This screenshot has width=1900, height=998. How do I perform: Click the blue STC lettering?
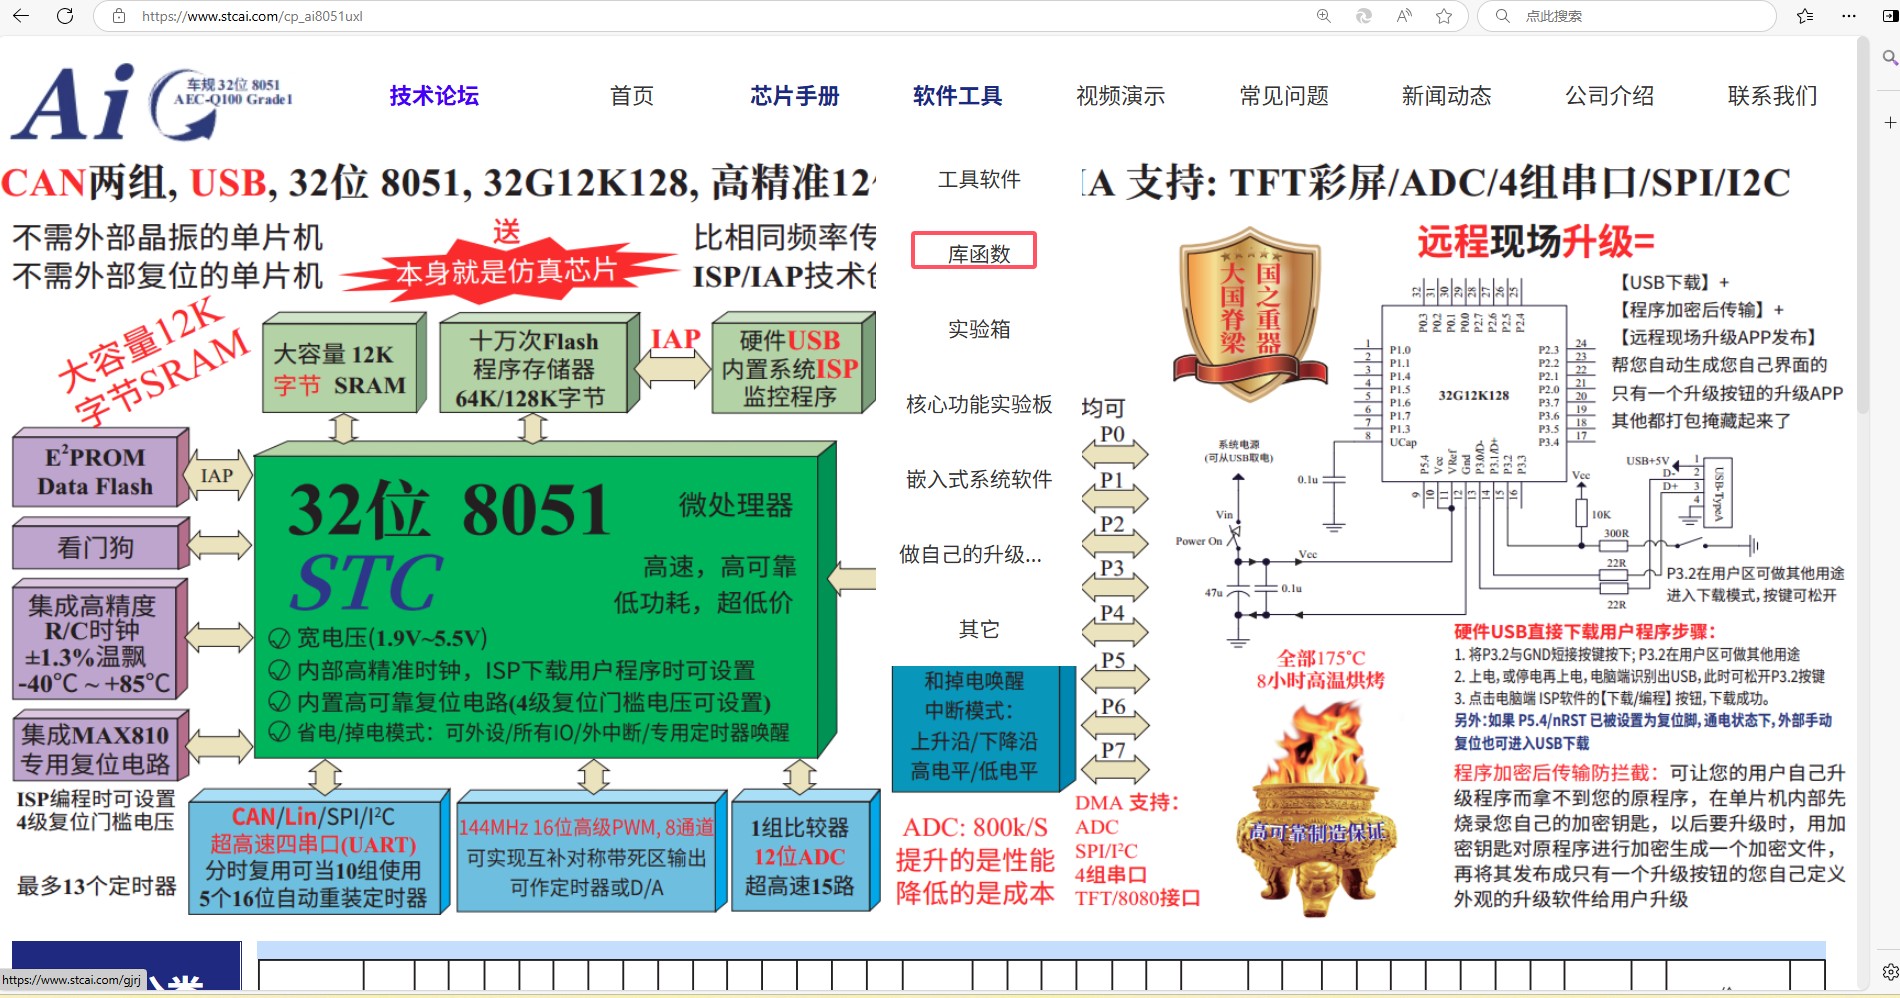pyautogui.click(x=368, y=582)
